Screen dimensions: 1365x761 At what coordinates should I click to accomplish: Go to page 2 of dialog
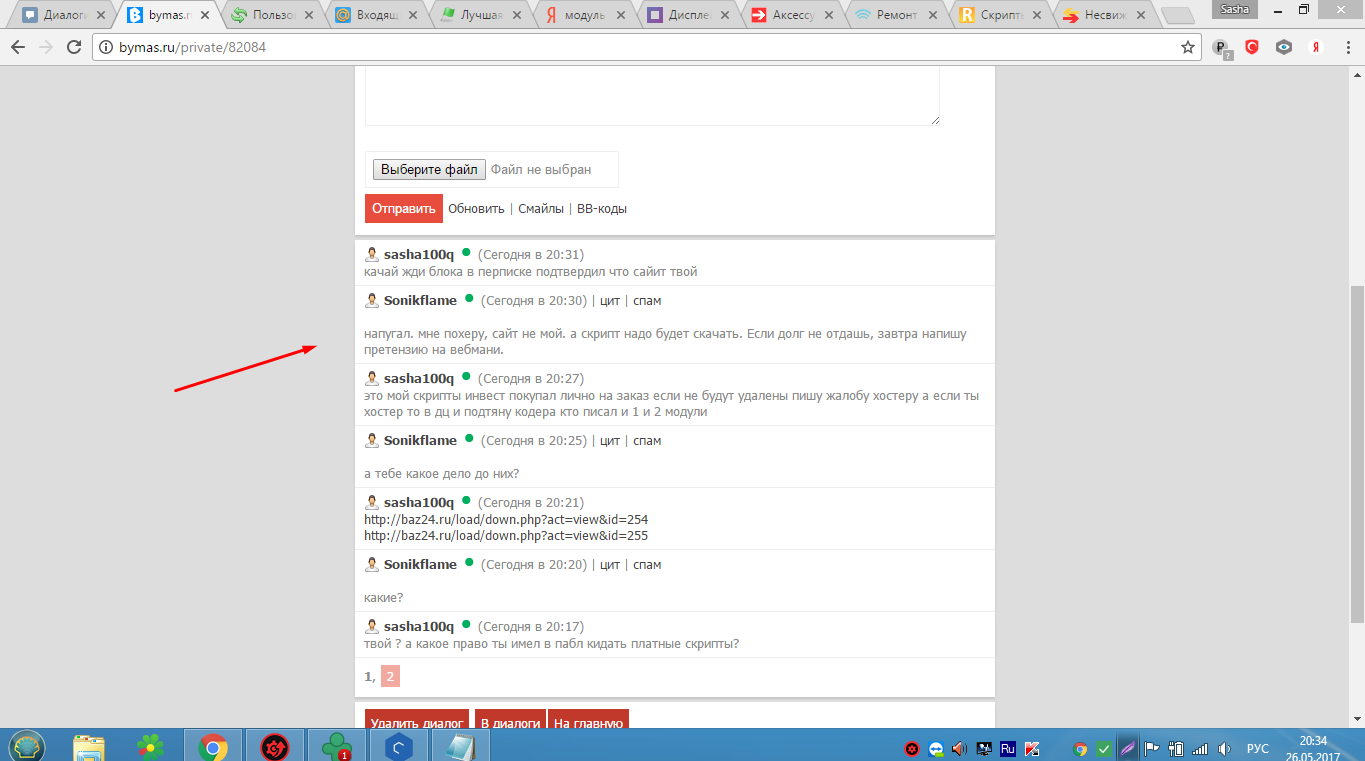pos(390,677)
